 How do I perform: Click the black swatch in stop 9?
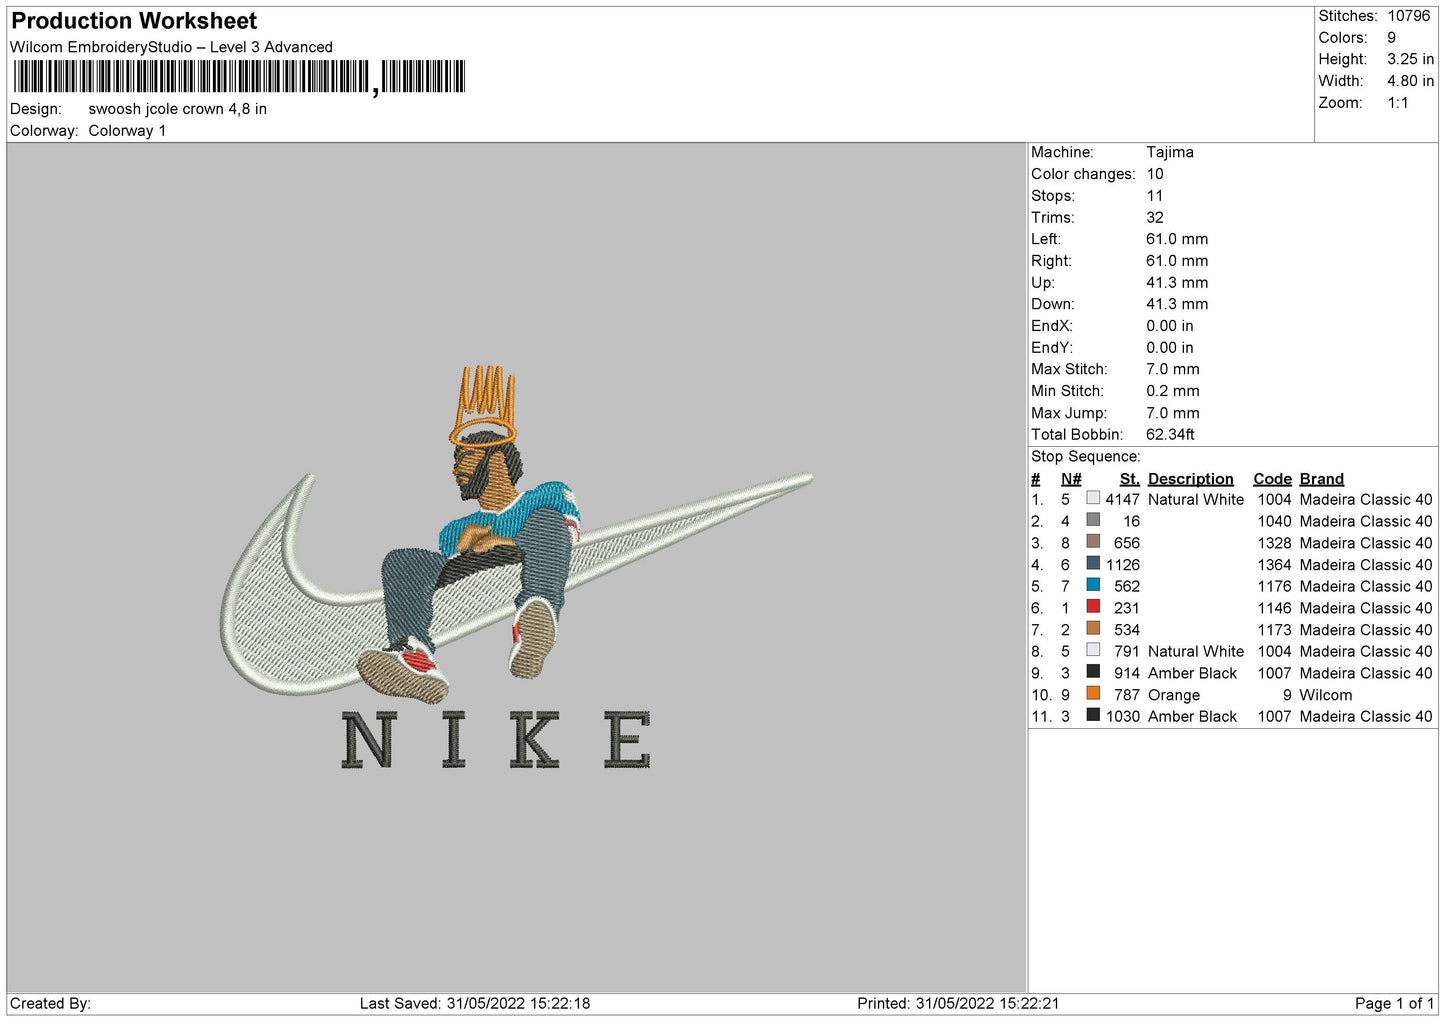click(x=1093, y=673)
